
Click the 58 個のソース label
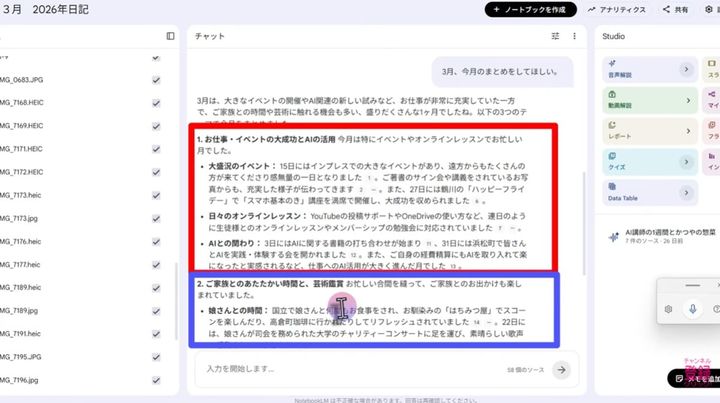click(525, 370)
